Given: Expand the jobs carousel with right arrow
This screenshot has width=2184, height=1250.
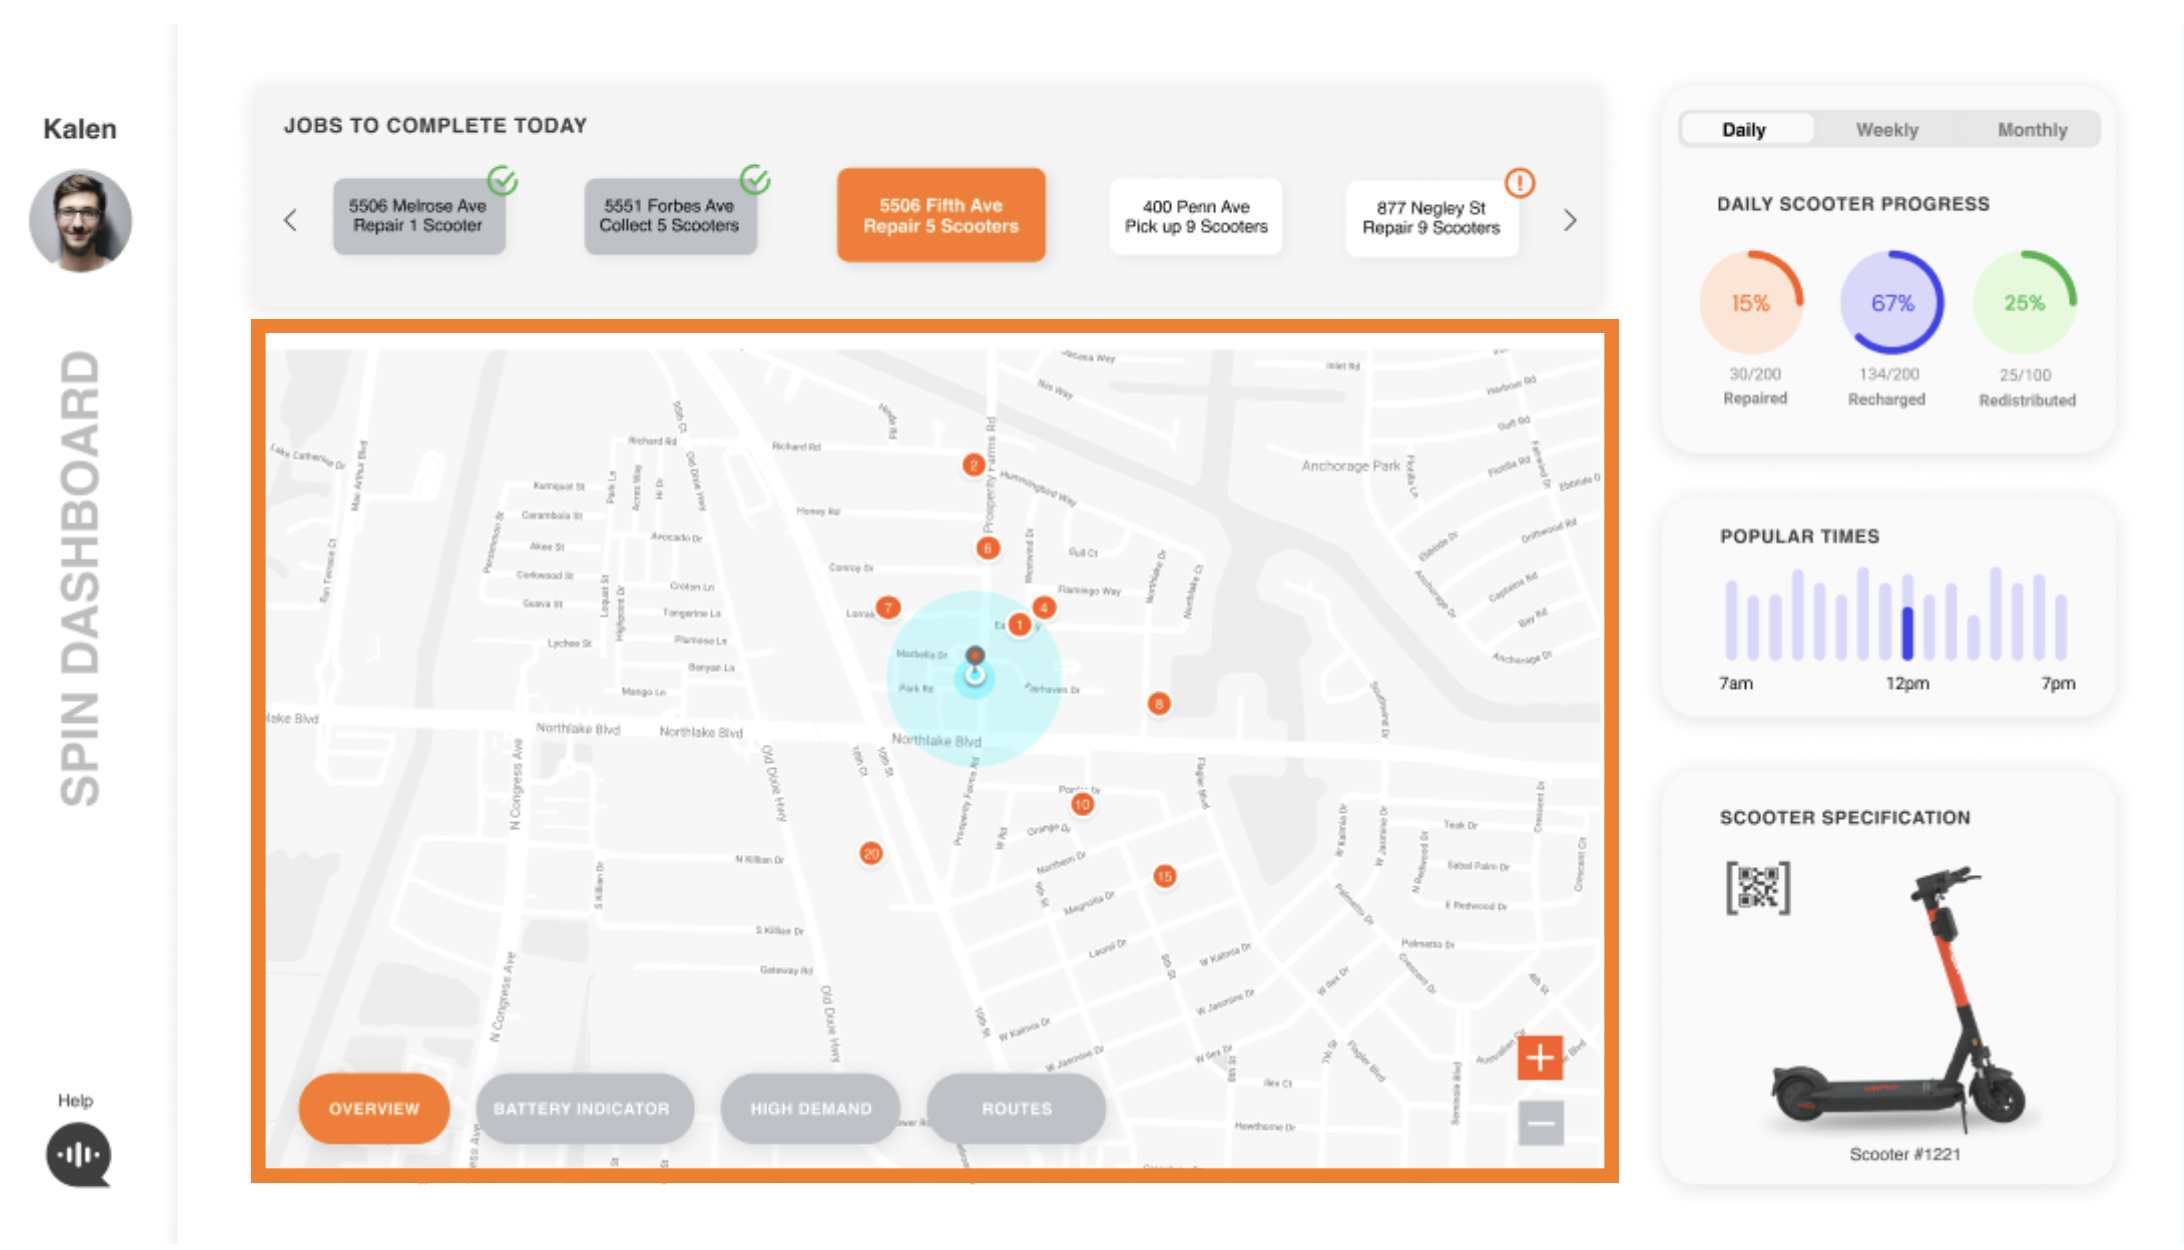Looking at the screenshot, I should 1570,221.
